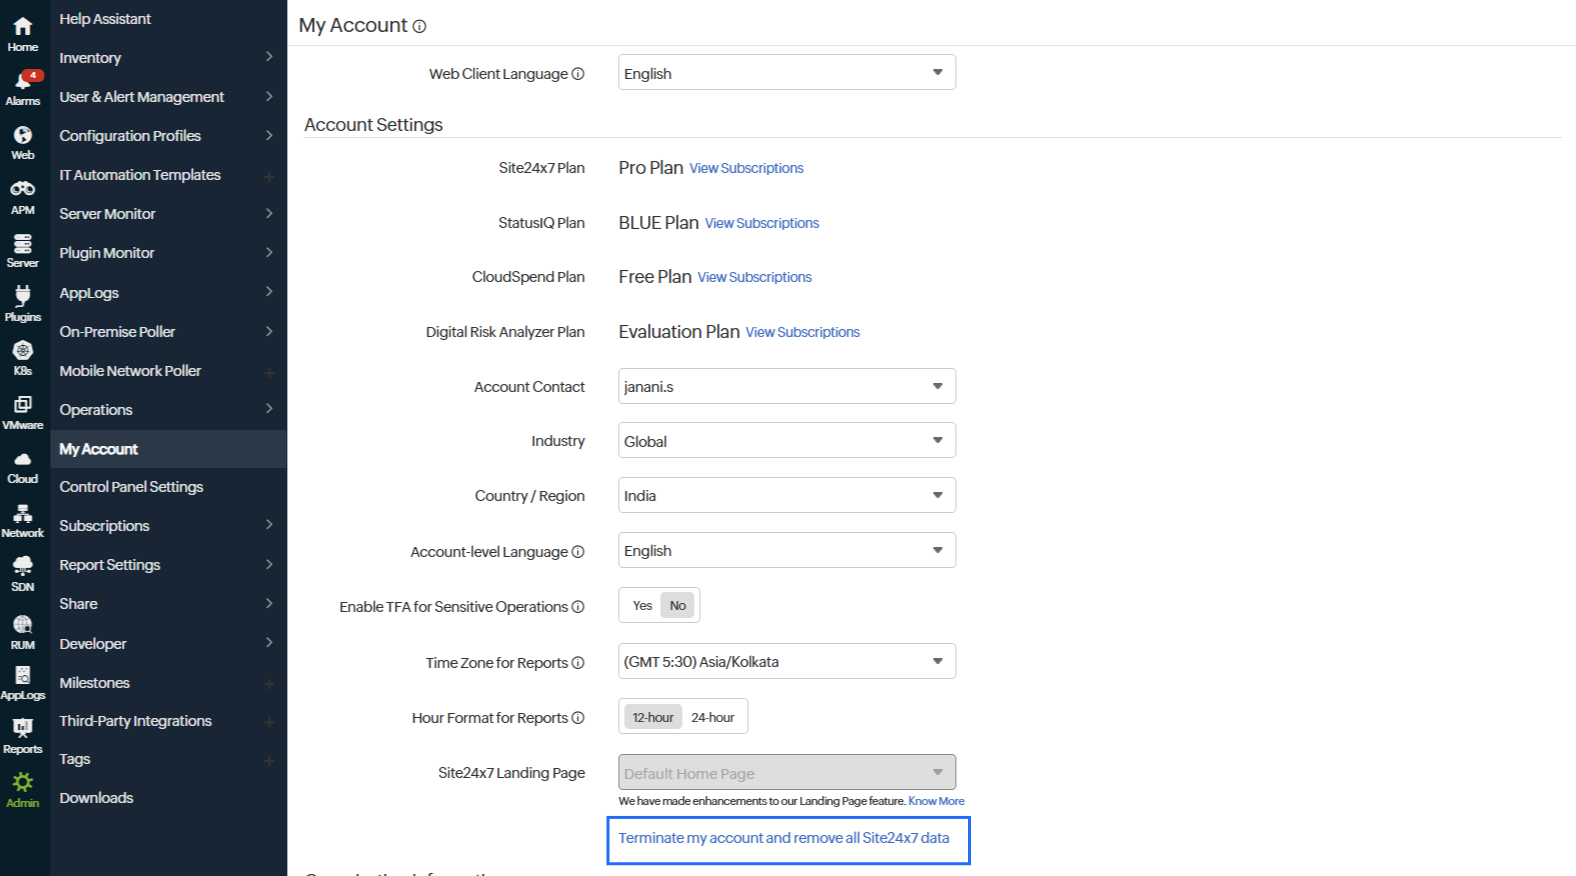Add new IT Automation Template plus icon
1576x876 pixels.
click(x=269, y=176)
